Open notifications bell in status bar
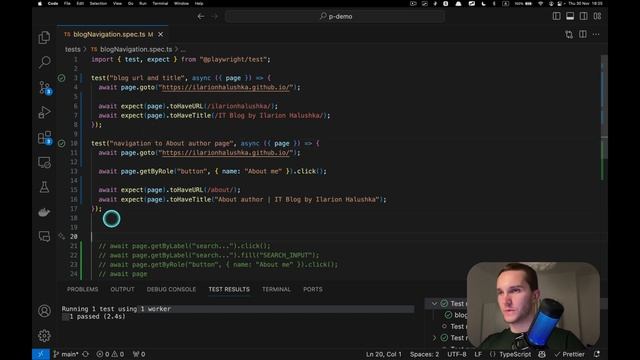 [597, 354]
